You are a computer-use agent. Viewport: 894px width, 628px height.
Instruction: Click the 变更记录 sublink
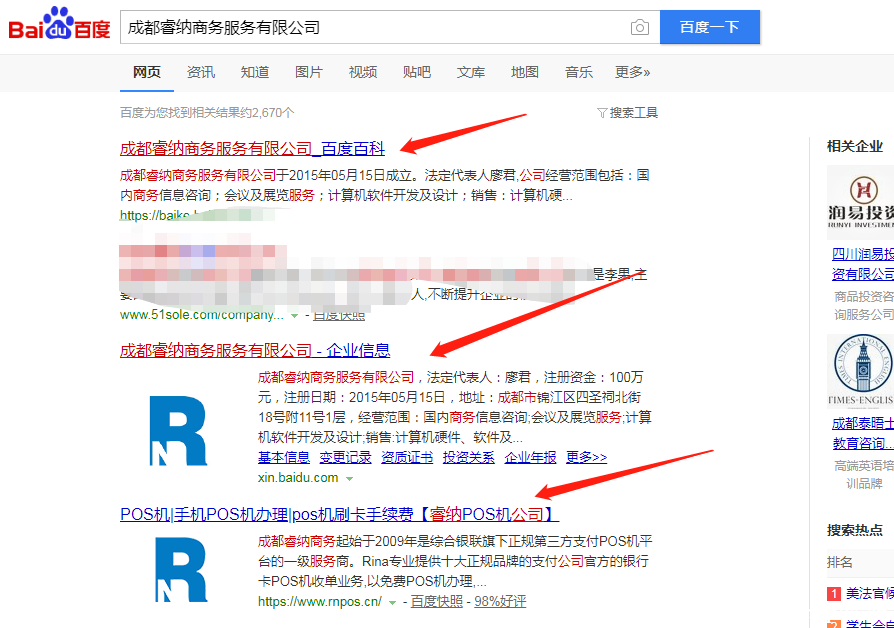[x=345, y=457]
